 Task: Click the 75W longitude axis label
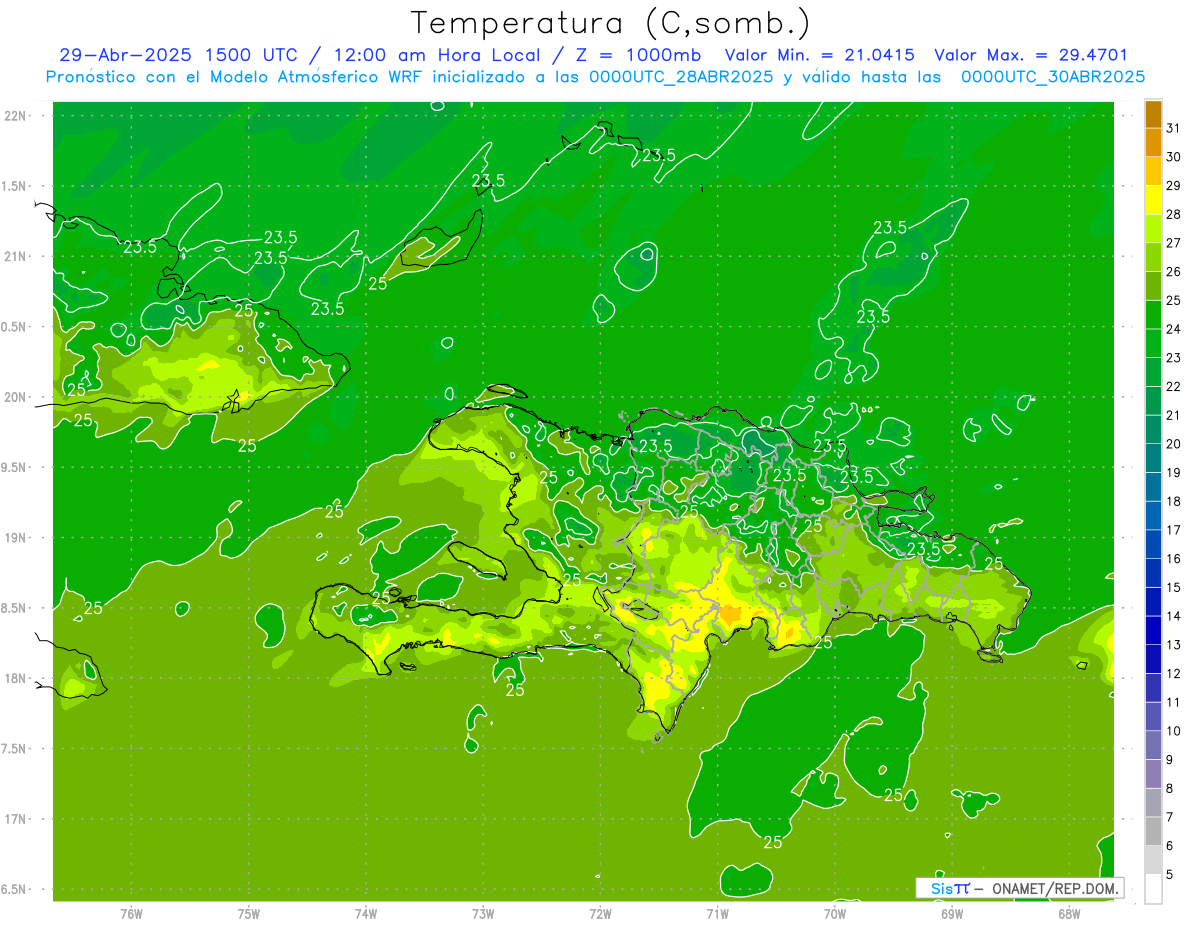point(249,913)
